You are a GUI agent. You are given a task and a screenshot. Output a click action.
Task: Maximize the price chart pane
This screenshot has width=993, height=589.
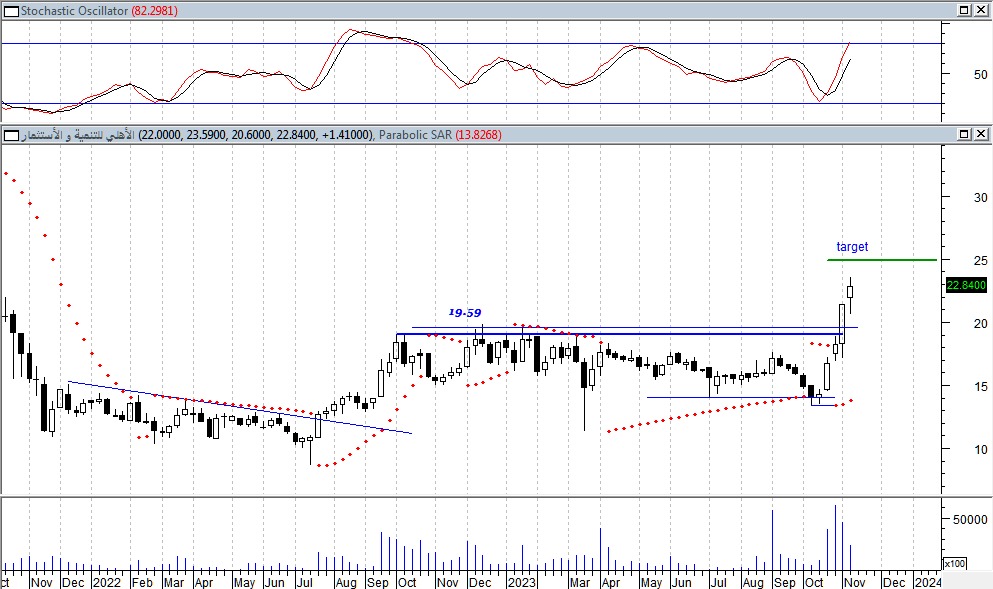pos(966,135)
